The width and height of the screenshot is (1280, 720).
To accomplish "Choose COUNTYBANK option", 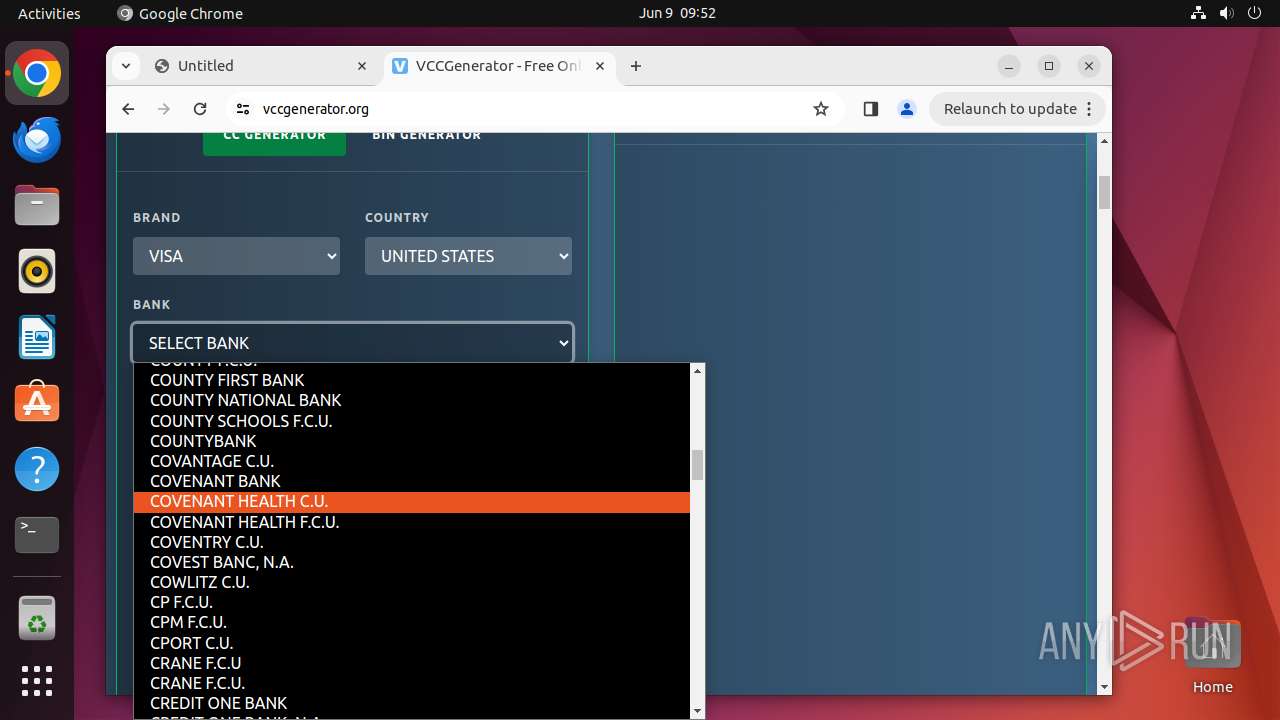I will click(412, 441).
